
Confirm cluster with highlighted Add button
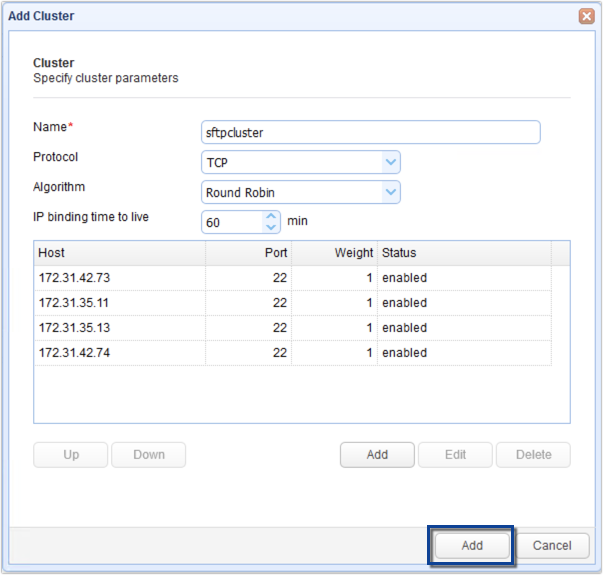pyautogui.click(x=472, y=546)
